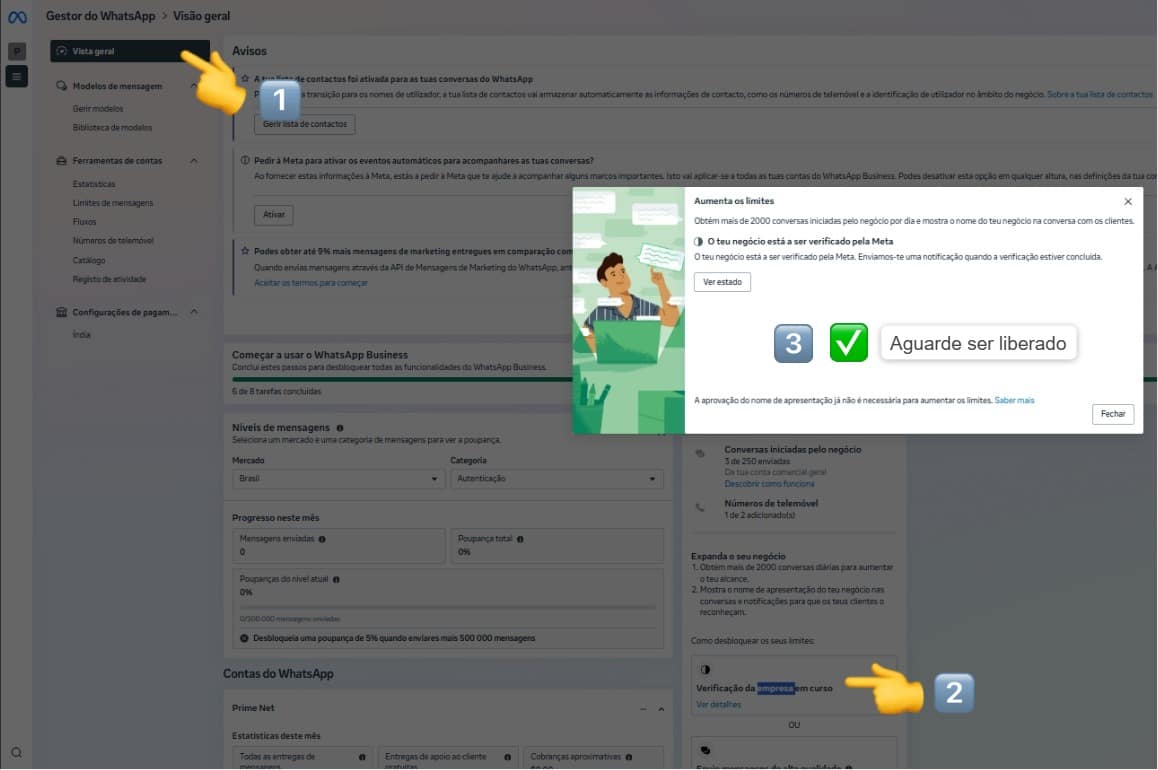This screenshot has width=1158, height=770.
Task: Open Limites de mensagens in sidebar
Action: [x=113, y=203]
